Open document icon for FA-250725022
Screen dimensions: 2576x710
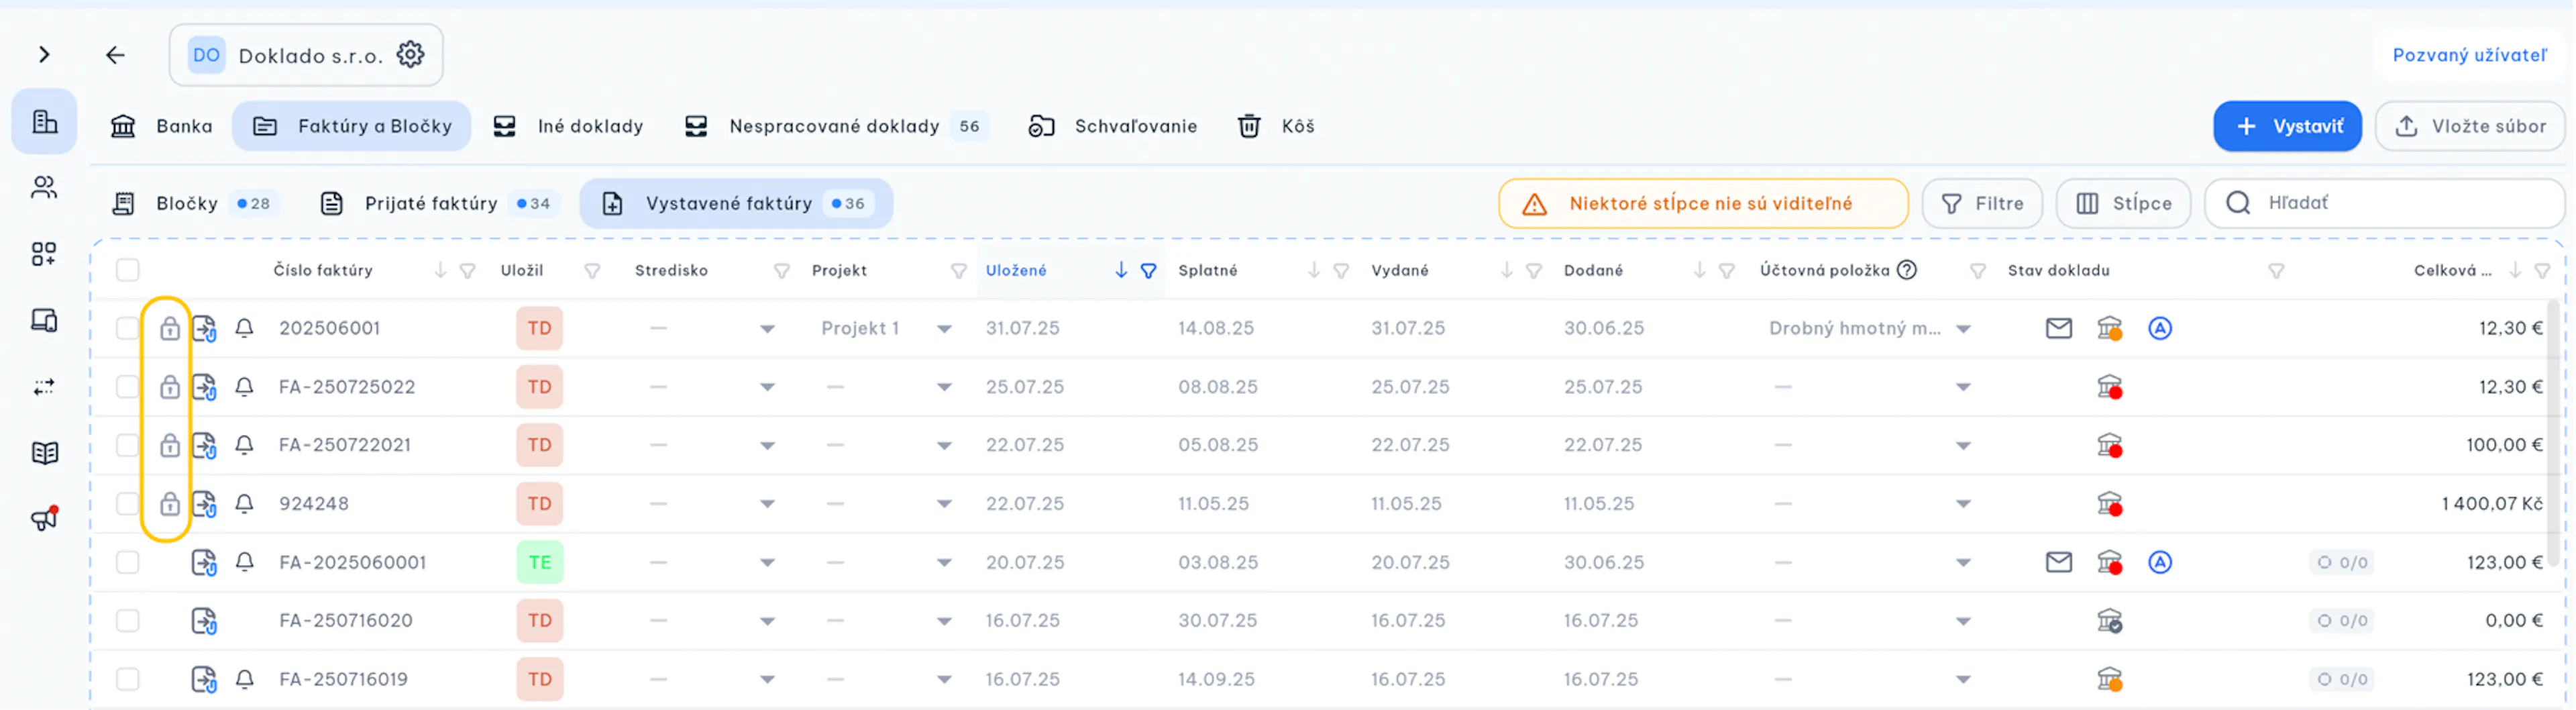[204, 387]
